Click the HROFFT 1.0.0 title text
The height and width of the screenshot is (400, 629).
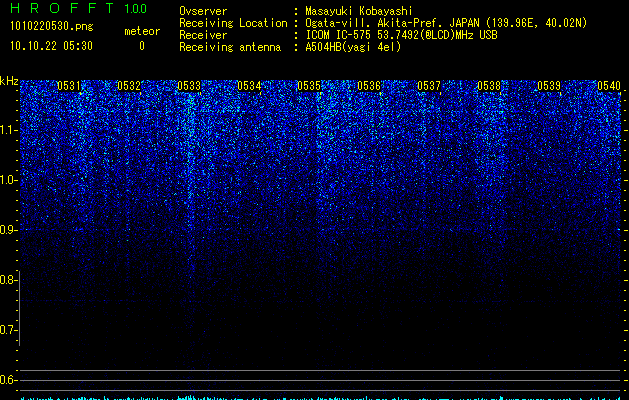78,8
